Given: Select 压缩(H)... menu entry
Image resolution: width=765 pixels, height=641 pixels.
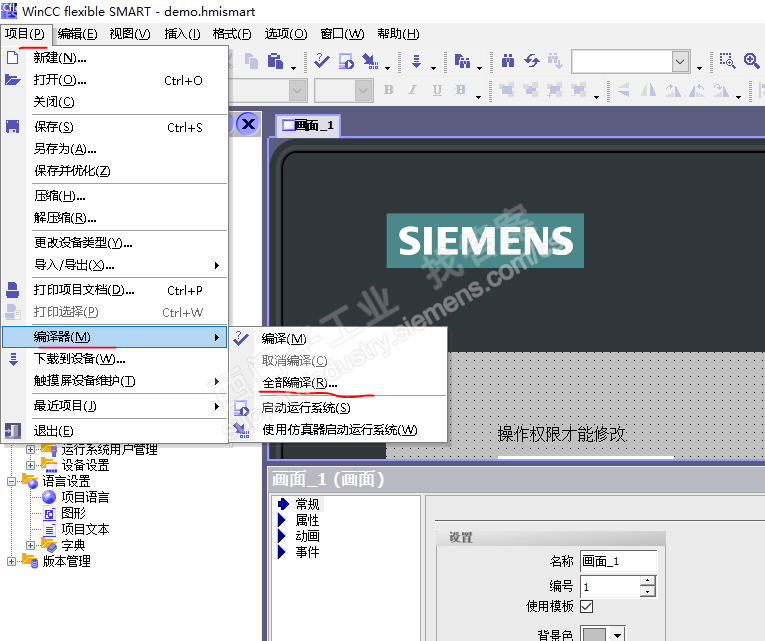Looking at the screenshot, I should [x=115, y=196].
